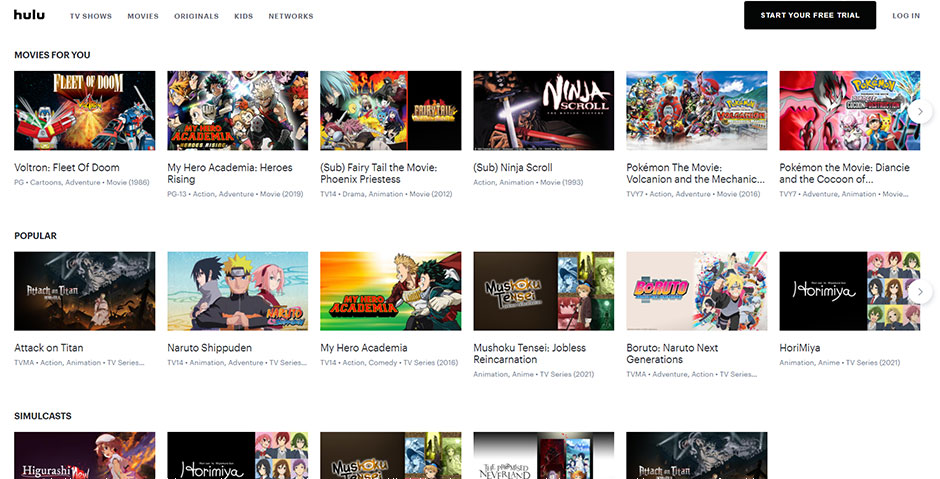This screenshot has height=479, width=940.
Task: Click My Hero Academia title under Popular
Action: pyautogui.click(x=364, y=348)
